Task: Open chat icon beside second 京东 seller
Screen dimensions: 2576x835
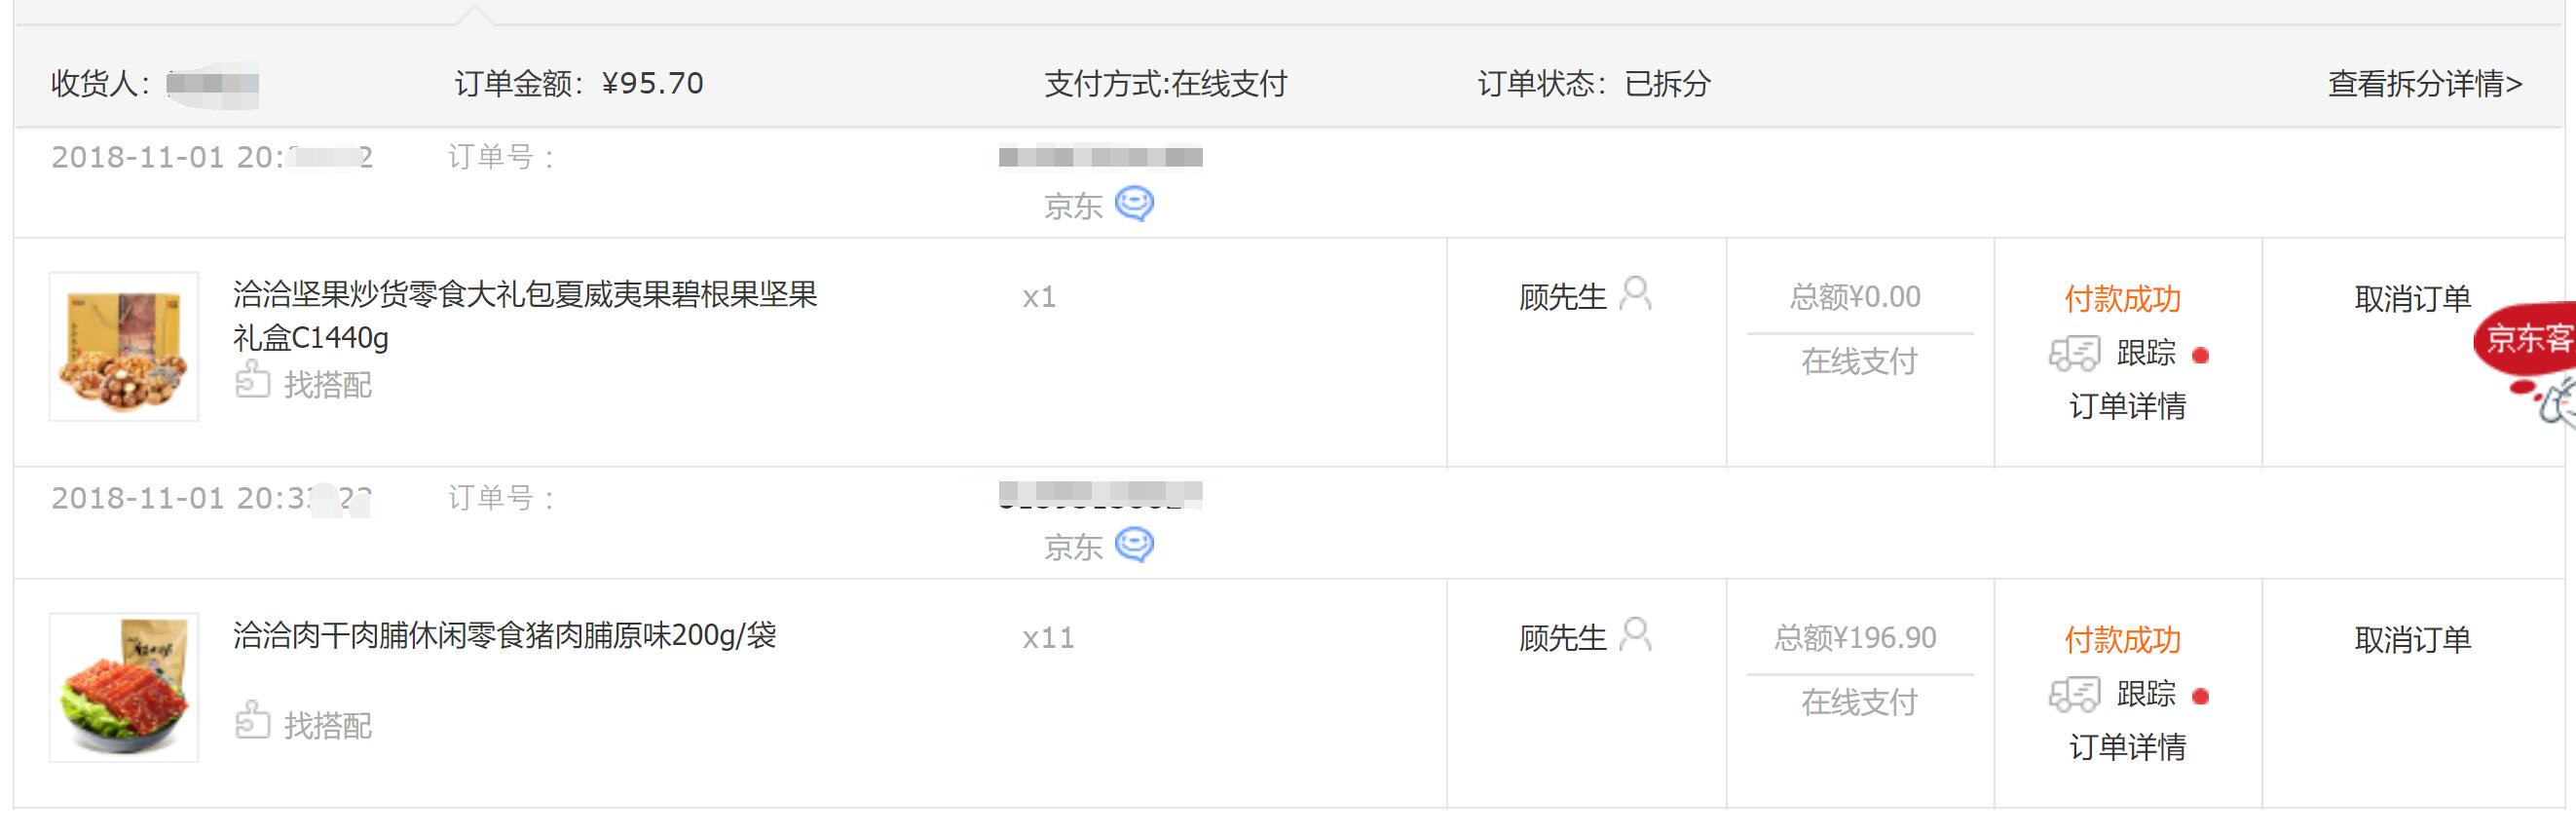Action: (1134, 545)
